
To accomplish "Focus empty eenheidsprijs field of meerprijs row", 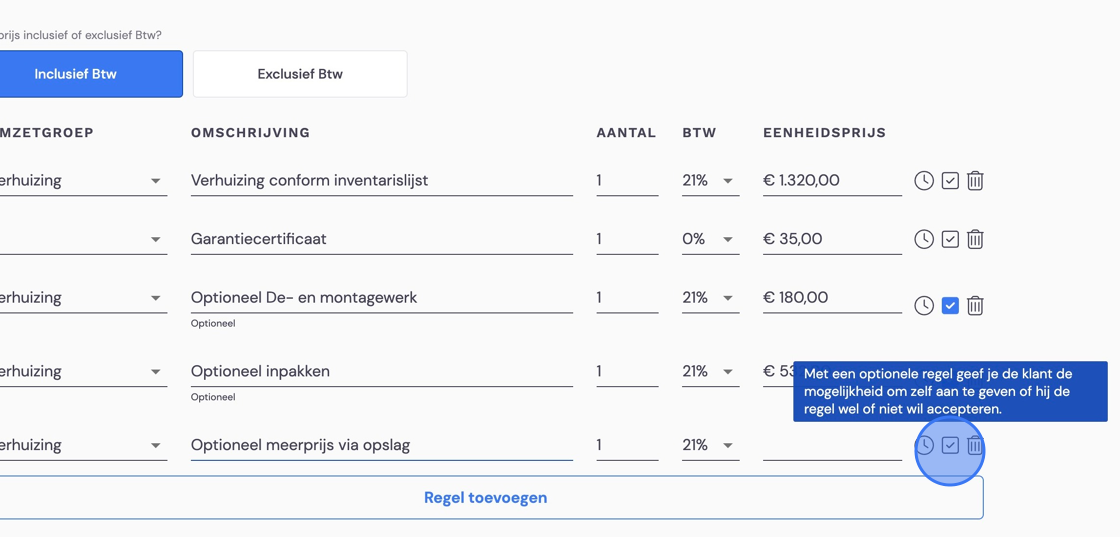I will click(x=832, y=446).
